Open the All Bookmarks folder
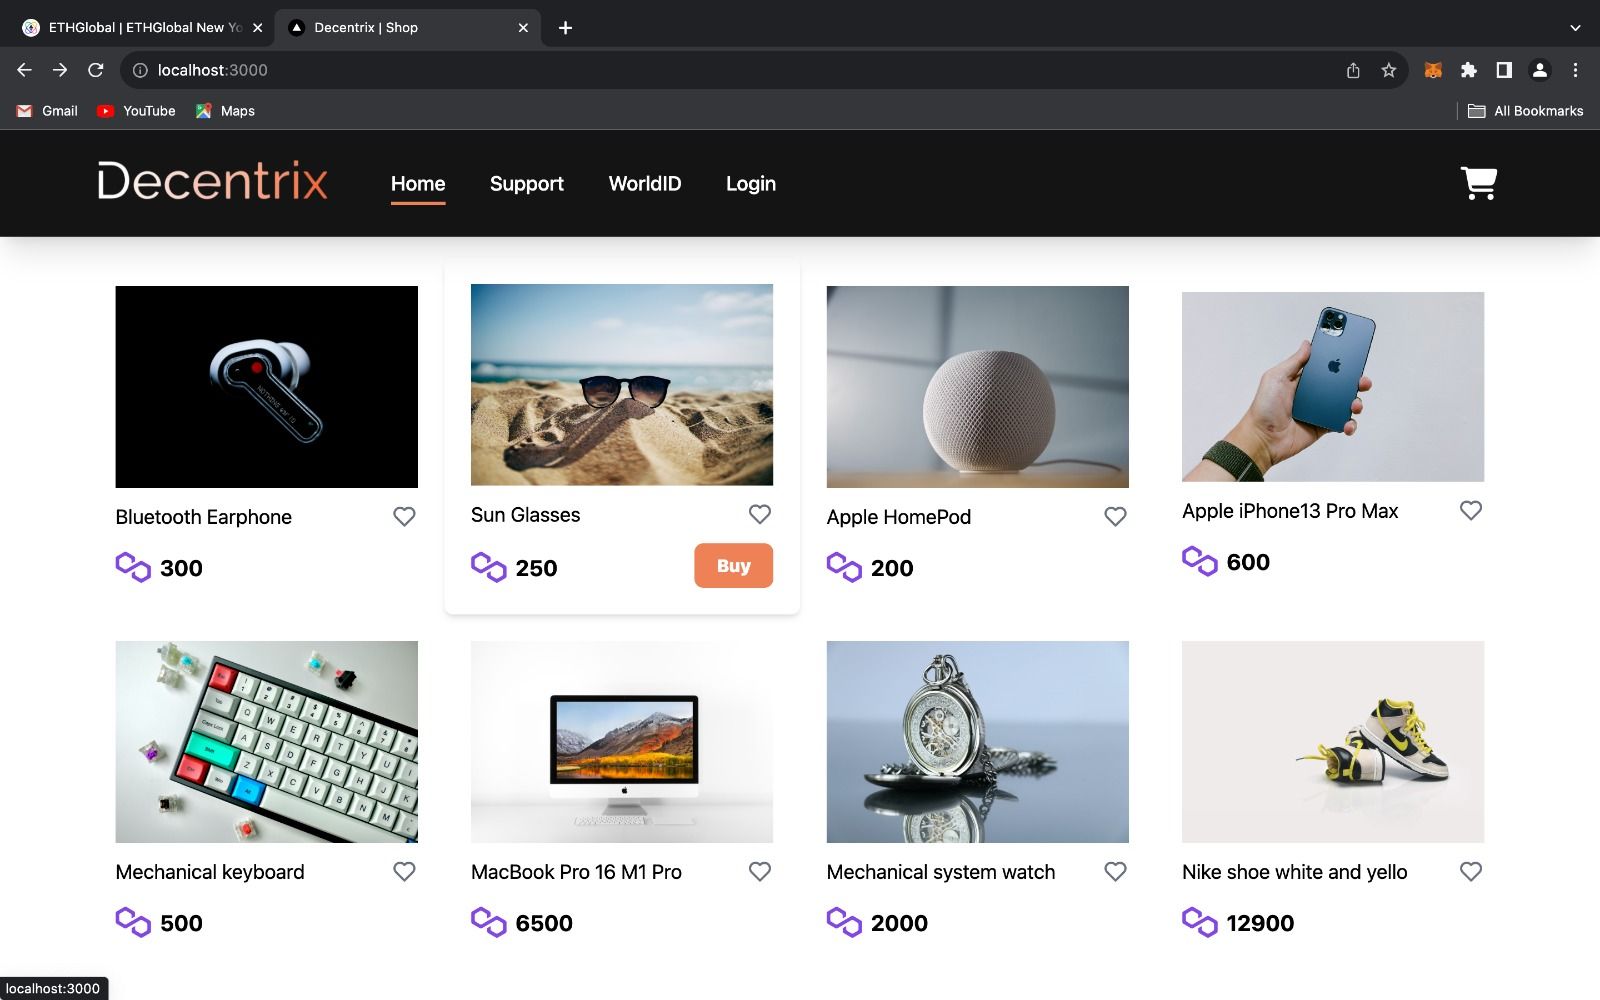Image resolution: width=1600 pixels, height=1000 pixels. click(1526, 111)
